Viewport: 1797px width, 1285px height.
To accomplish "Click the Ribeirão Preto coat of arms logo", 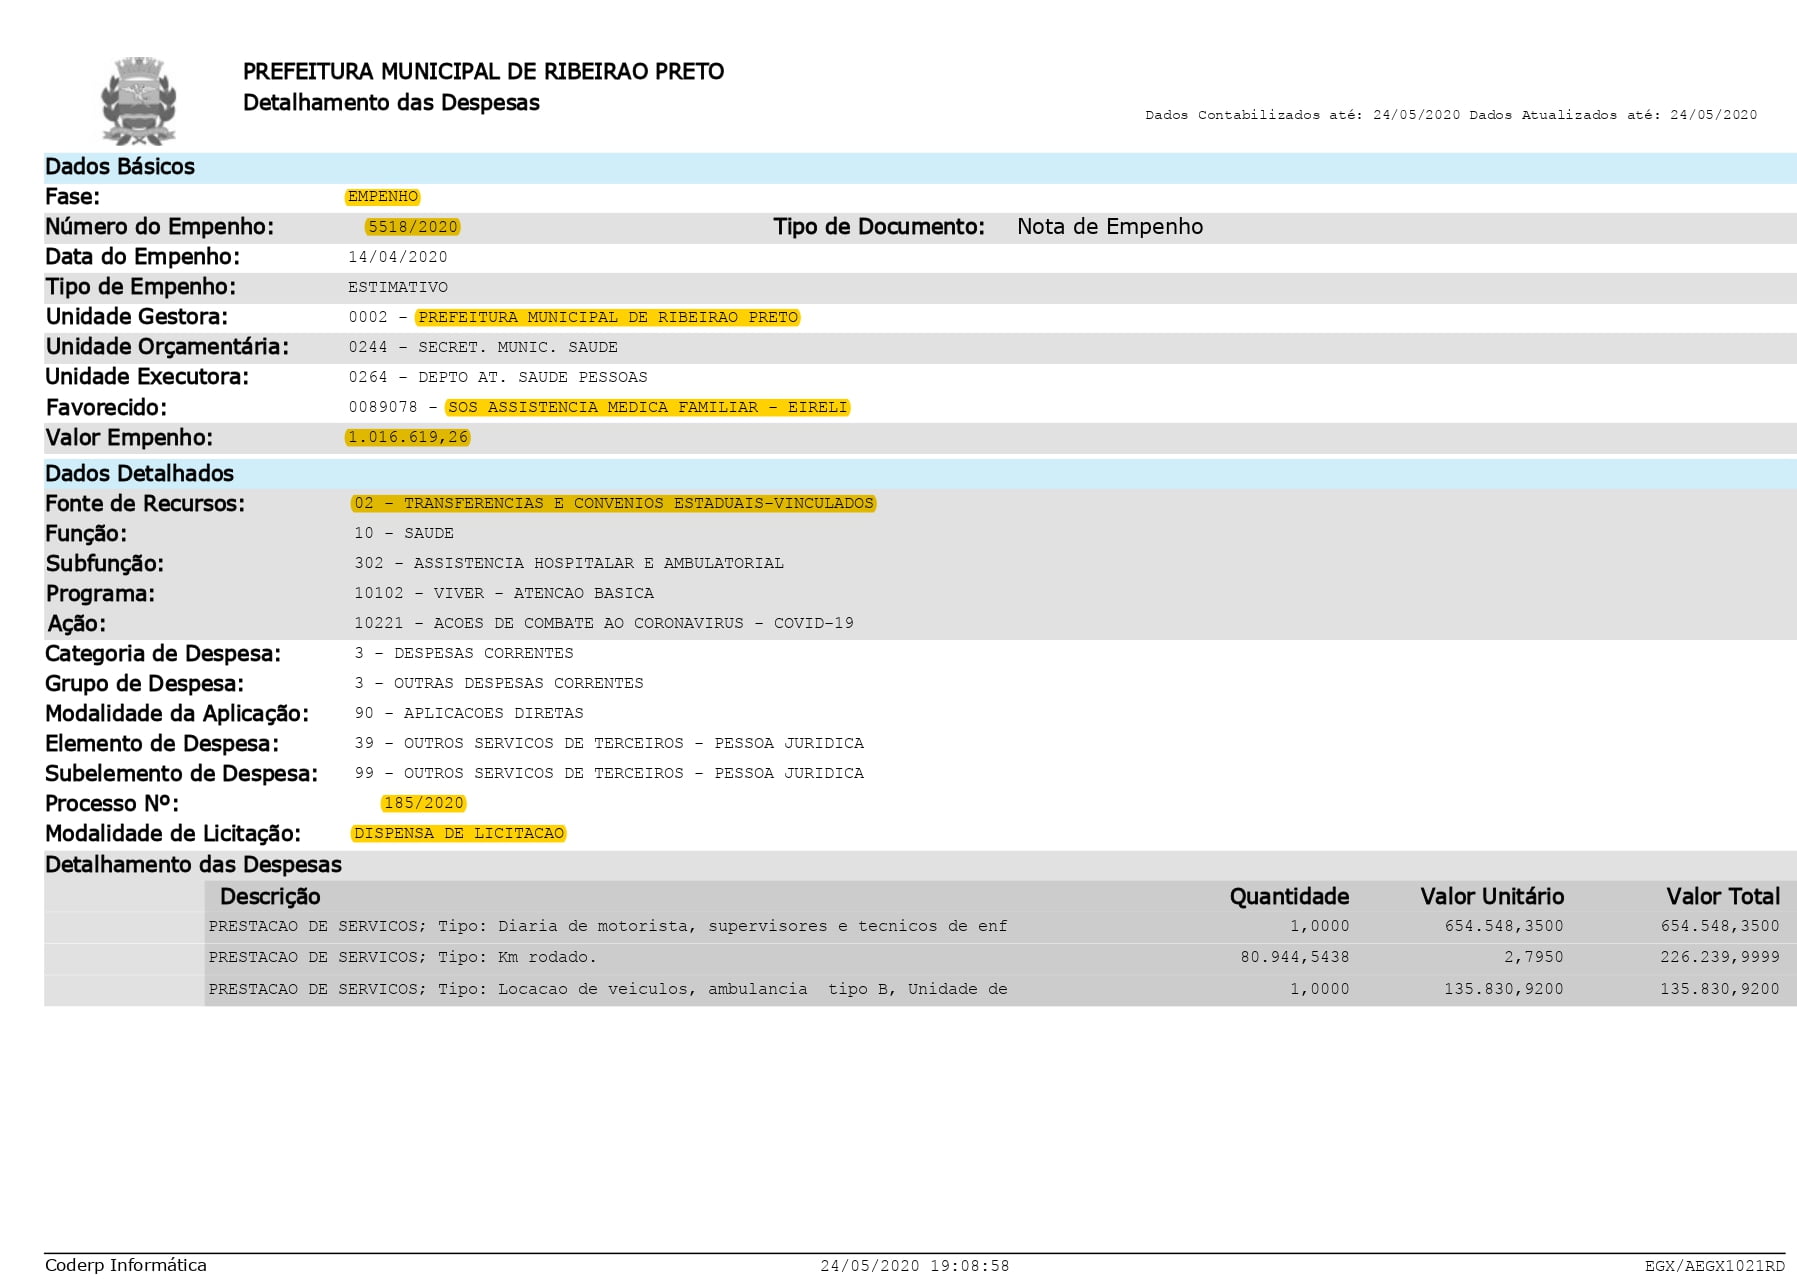I will pos(139,101).
